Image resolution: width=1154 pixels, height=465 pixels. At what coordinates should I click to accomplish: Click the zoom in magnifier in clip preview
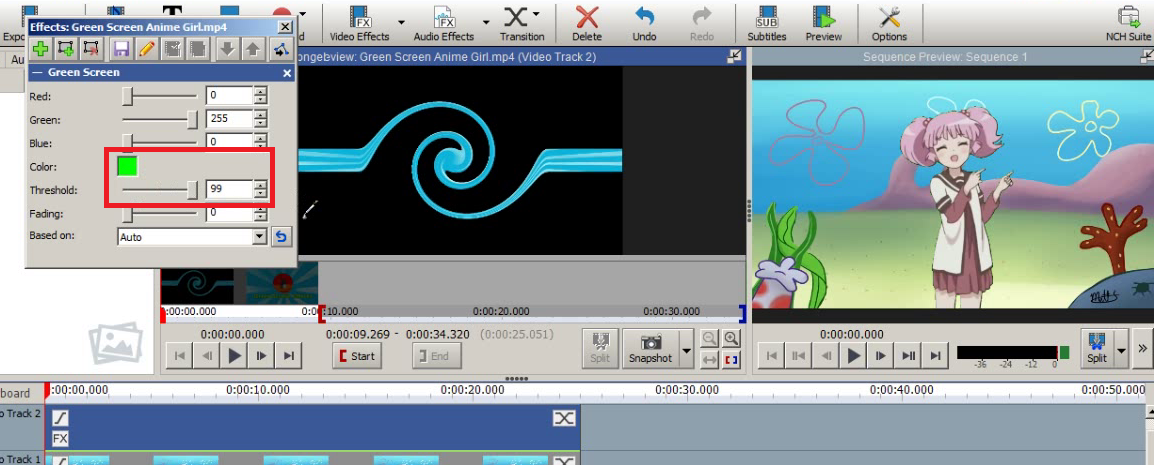tap(732, 338)
